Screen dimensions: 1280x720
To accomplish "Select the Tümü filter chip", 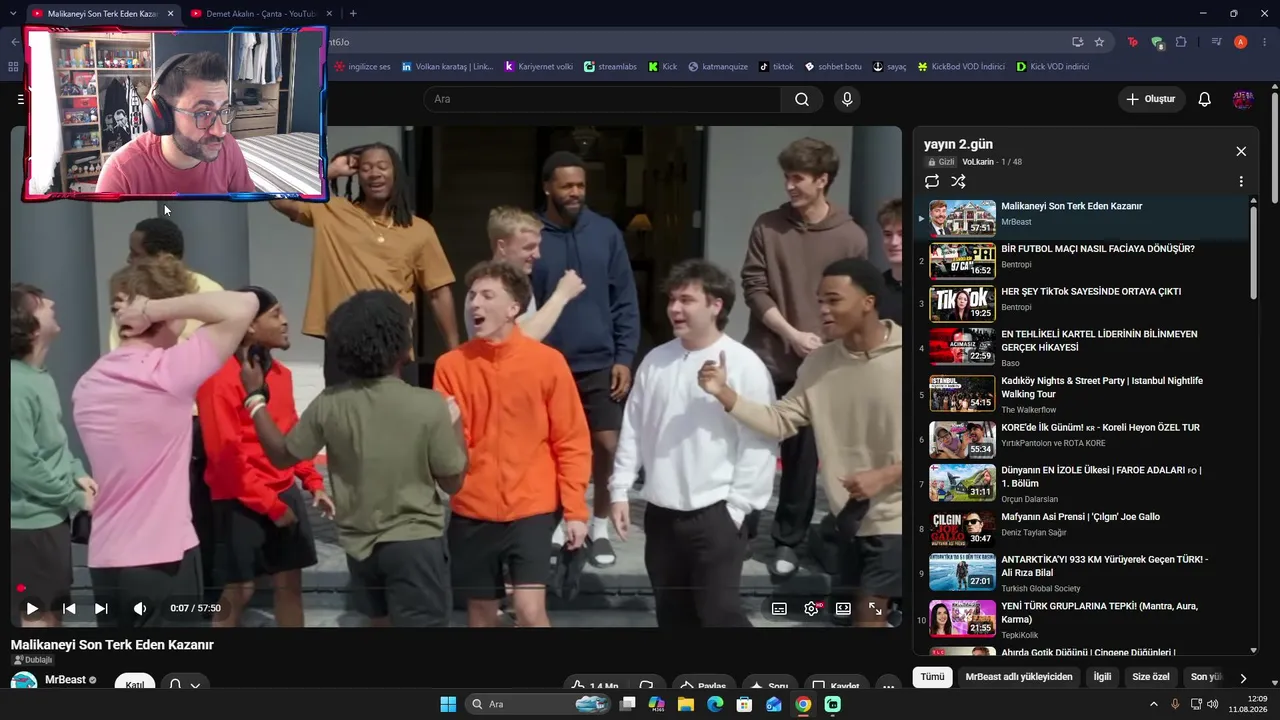I will pos(932,677).
